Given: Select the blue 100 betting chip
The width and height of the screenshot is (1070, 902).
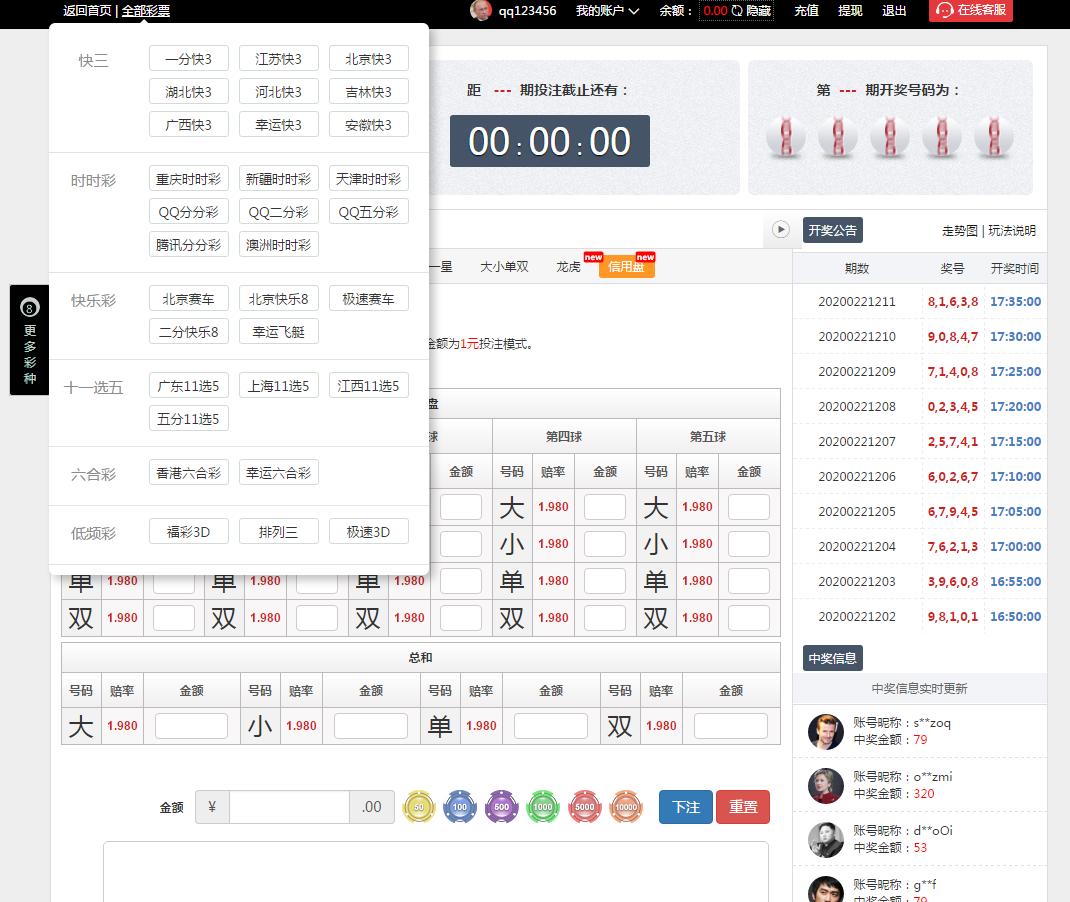Looking at the screenshot, I should pos(460,807).
